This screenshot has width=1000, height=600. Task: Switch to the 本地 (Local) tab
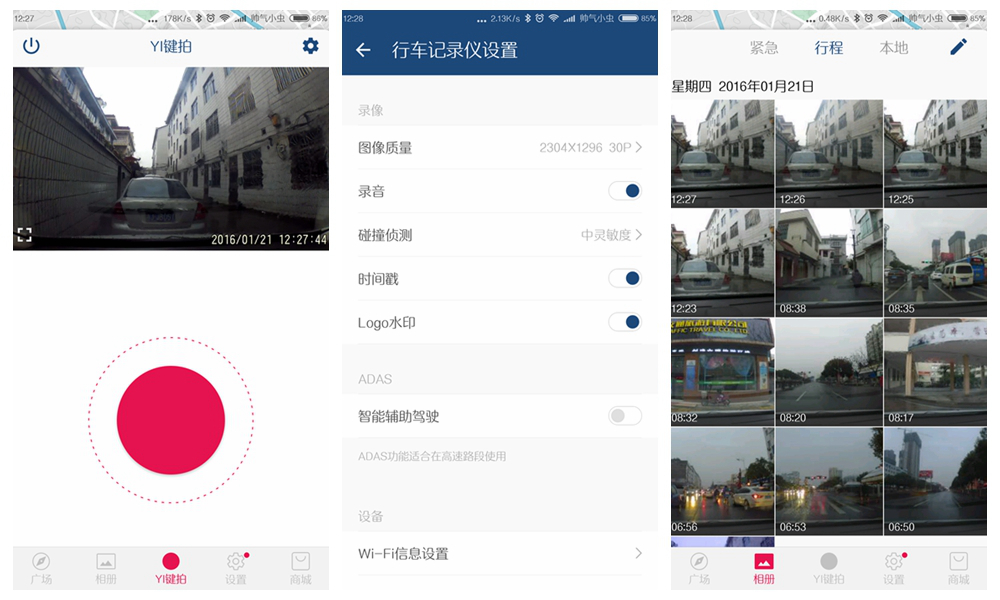(x=893, y=47)
